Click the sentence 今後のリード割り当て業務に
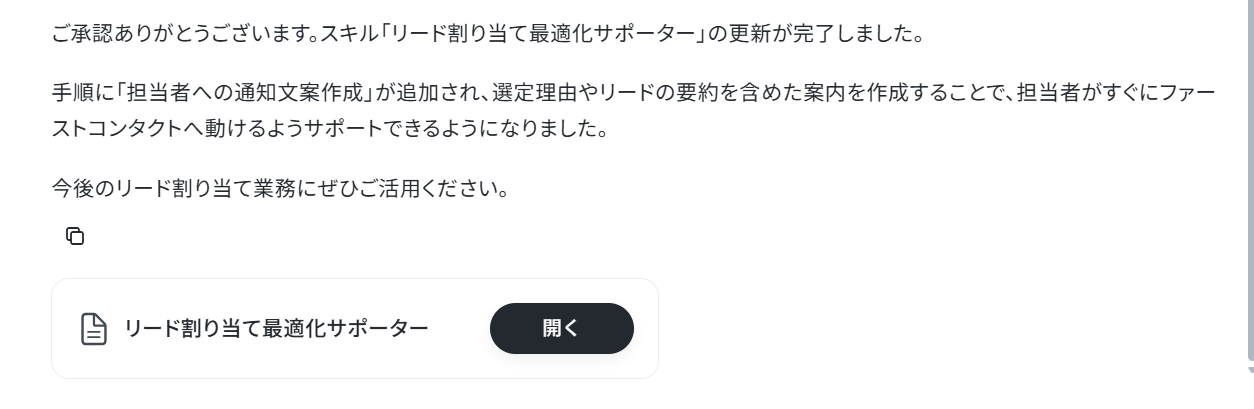Image resolution: width=1254 pixels, height=409 pixels. (192, 187)
